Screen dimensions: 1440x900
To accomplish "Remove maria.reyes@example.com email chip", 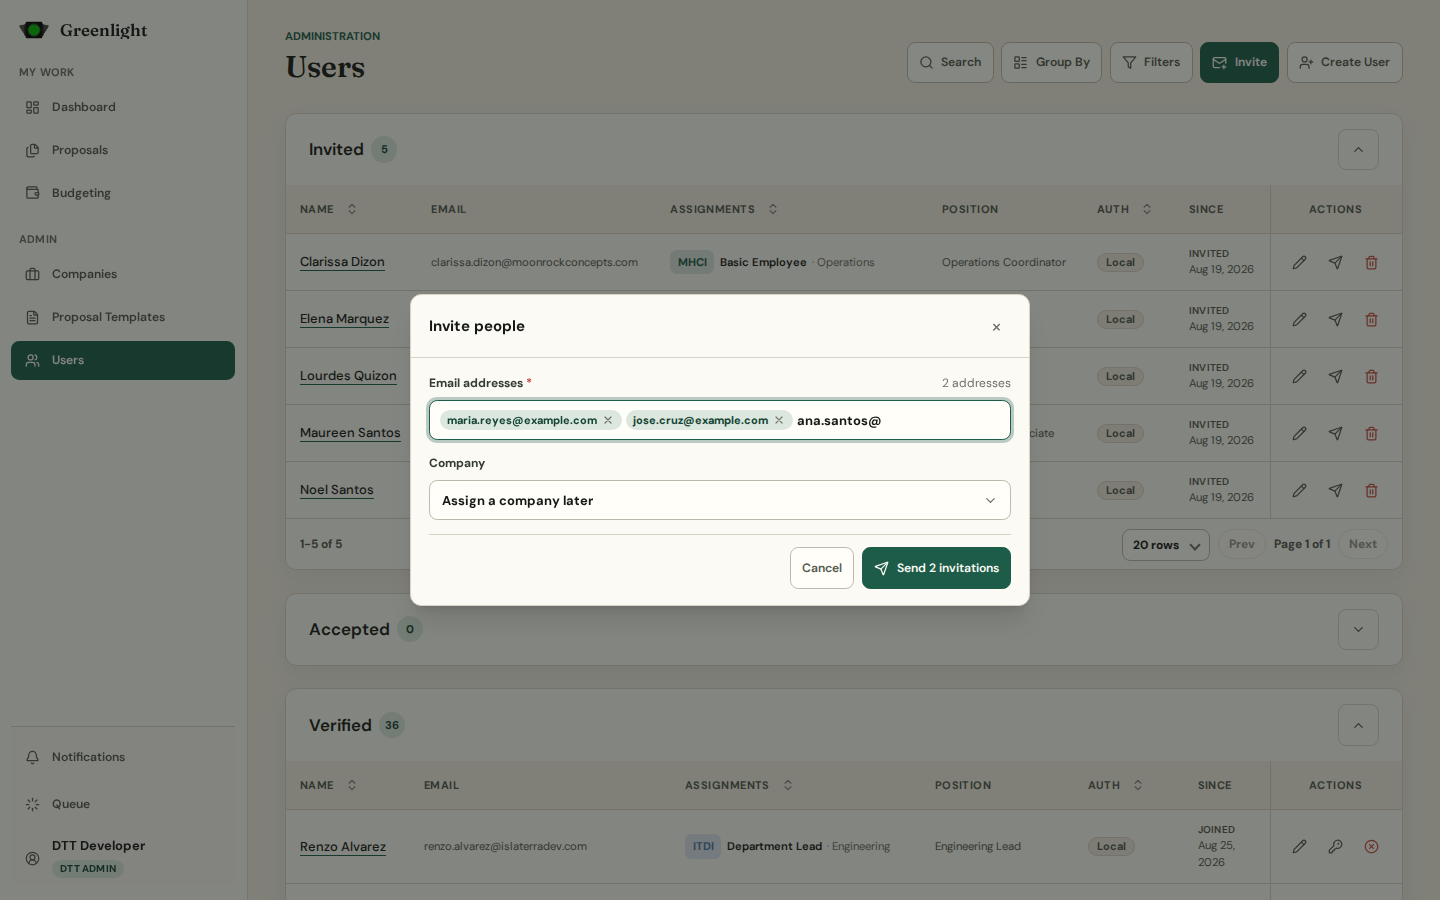I will click(x=608, y=420).
